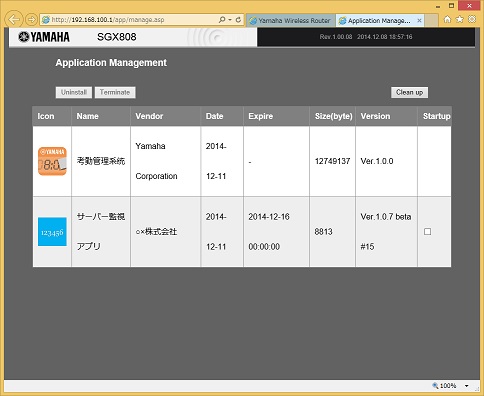The height and width of the screenshot is (396, 484).
Task: Click the SGX808 model name
Action: pos(117,37)
